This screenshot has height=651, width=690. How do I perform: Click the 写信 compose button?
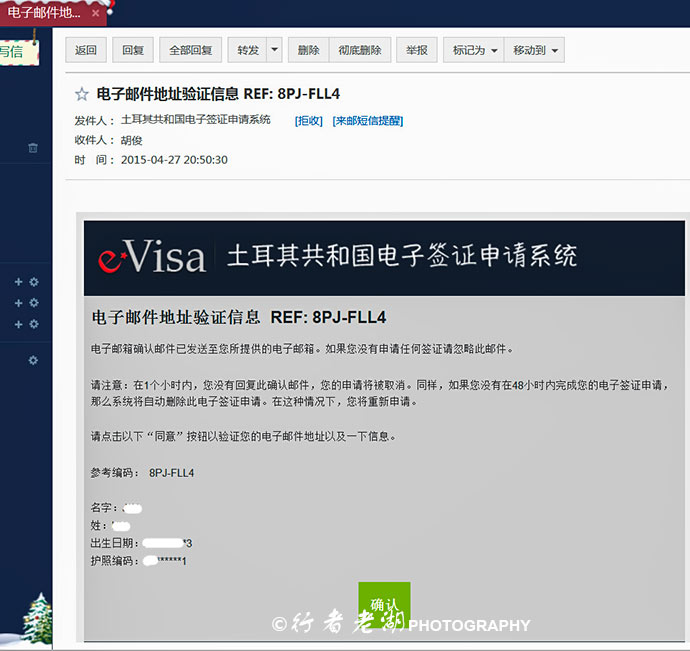(x=12, y=52)
